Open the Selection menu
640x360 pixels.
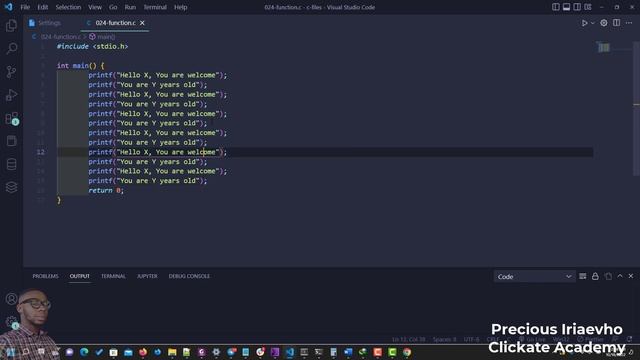(x=68, y=7)
